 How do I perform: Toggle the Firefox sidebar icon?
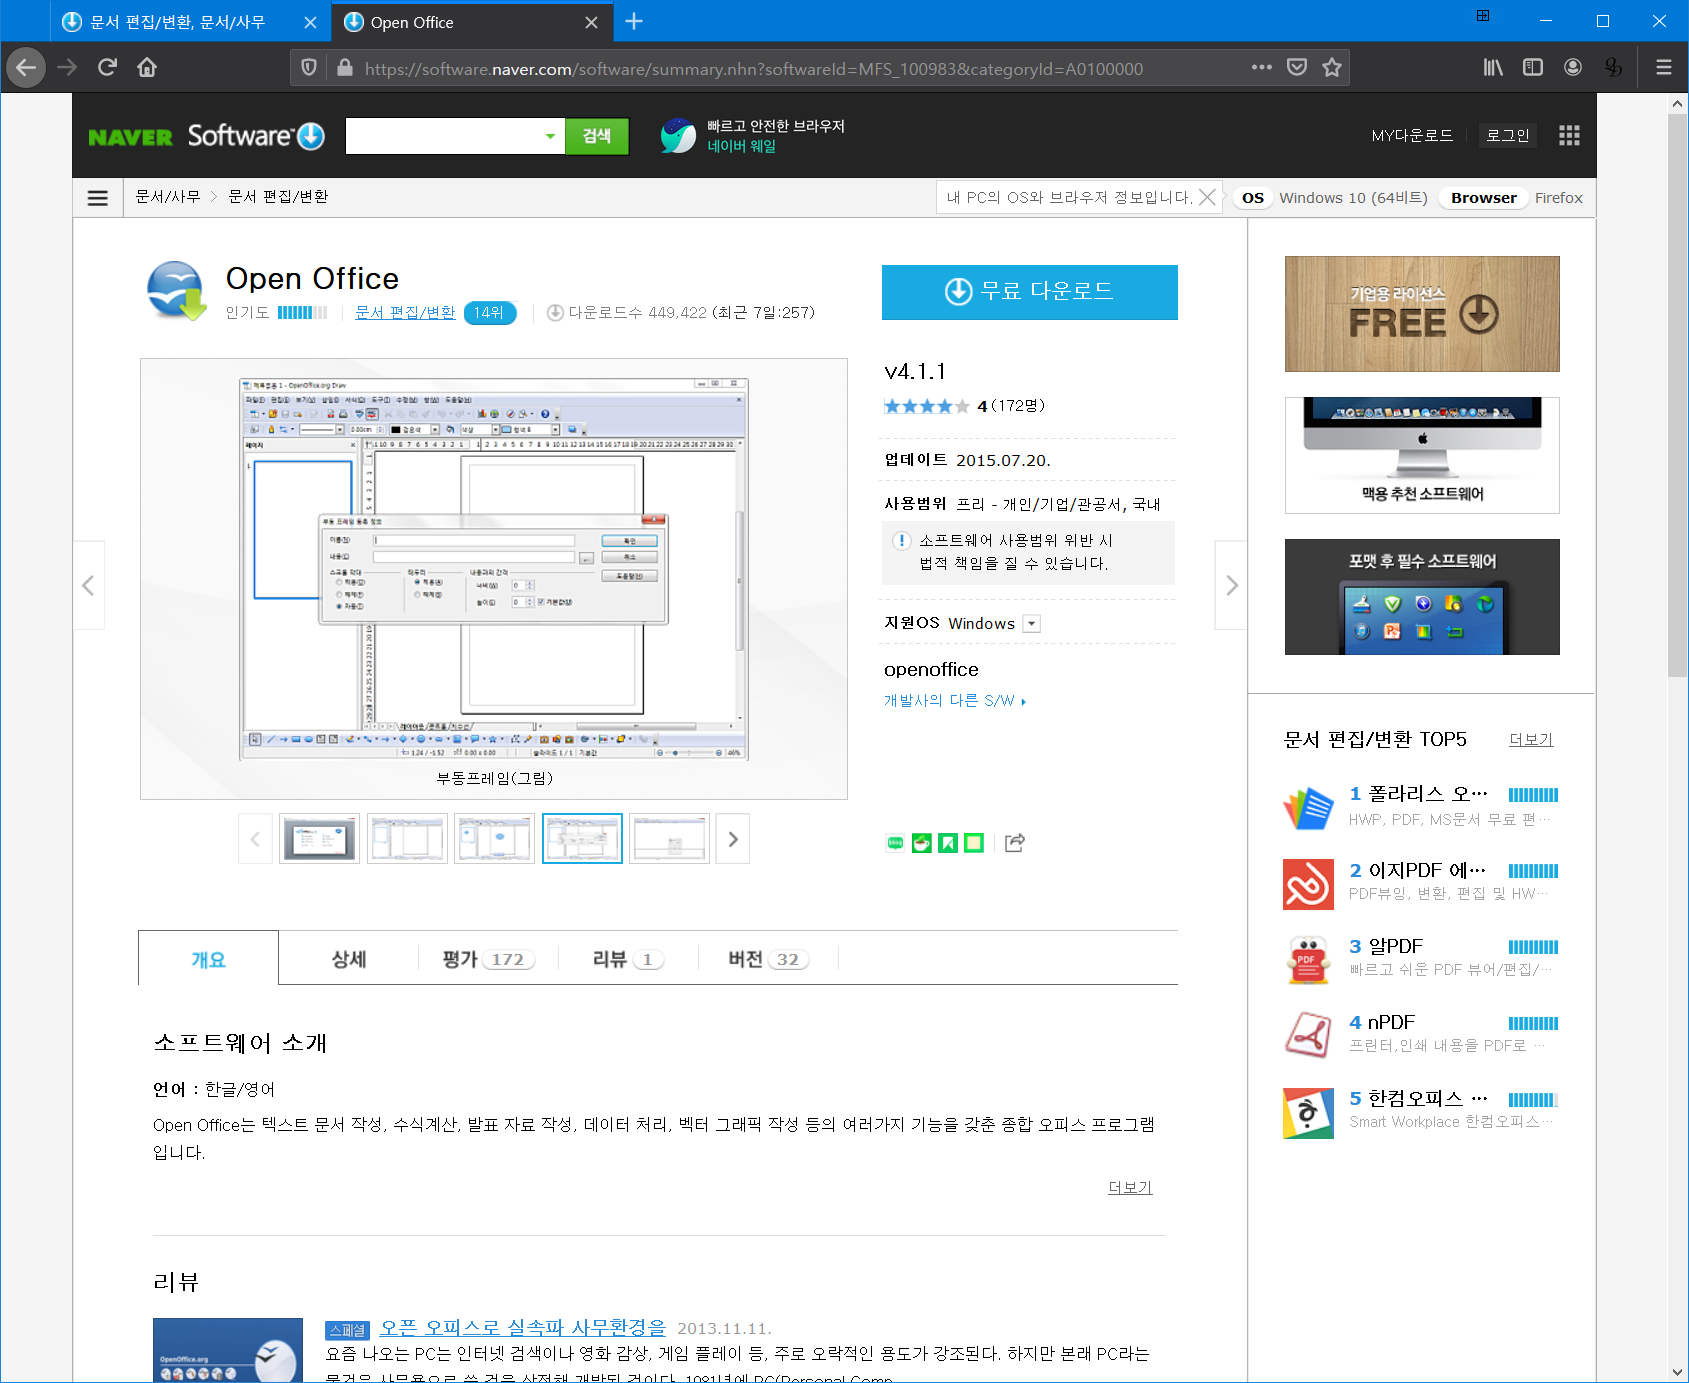point(1533,67)
